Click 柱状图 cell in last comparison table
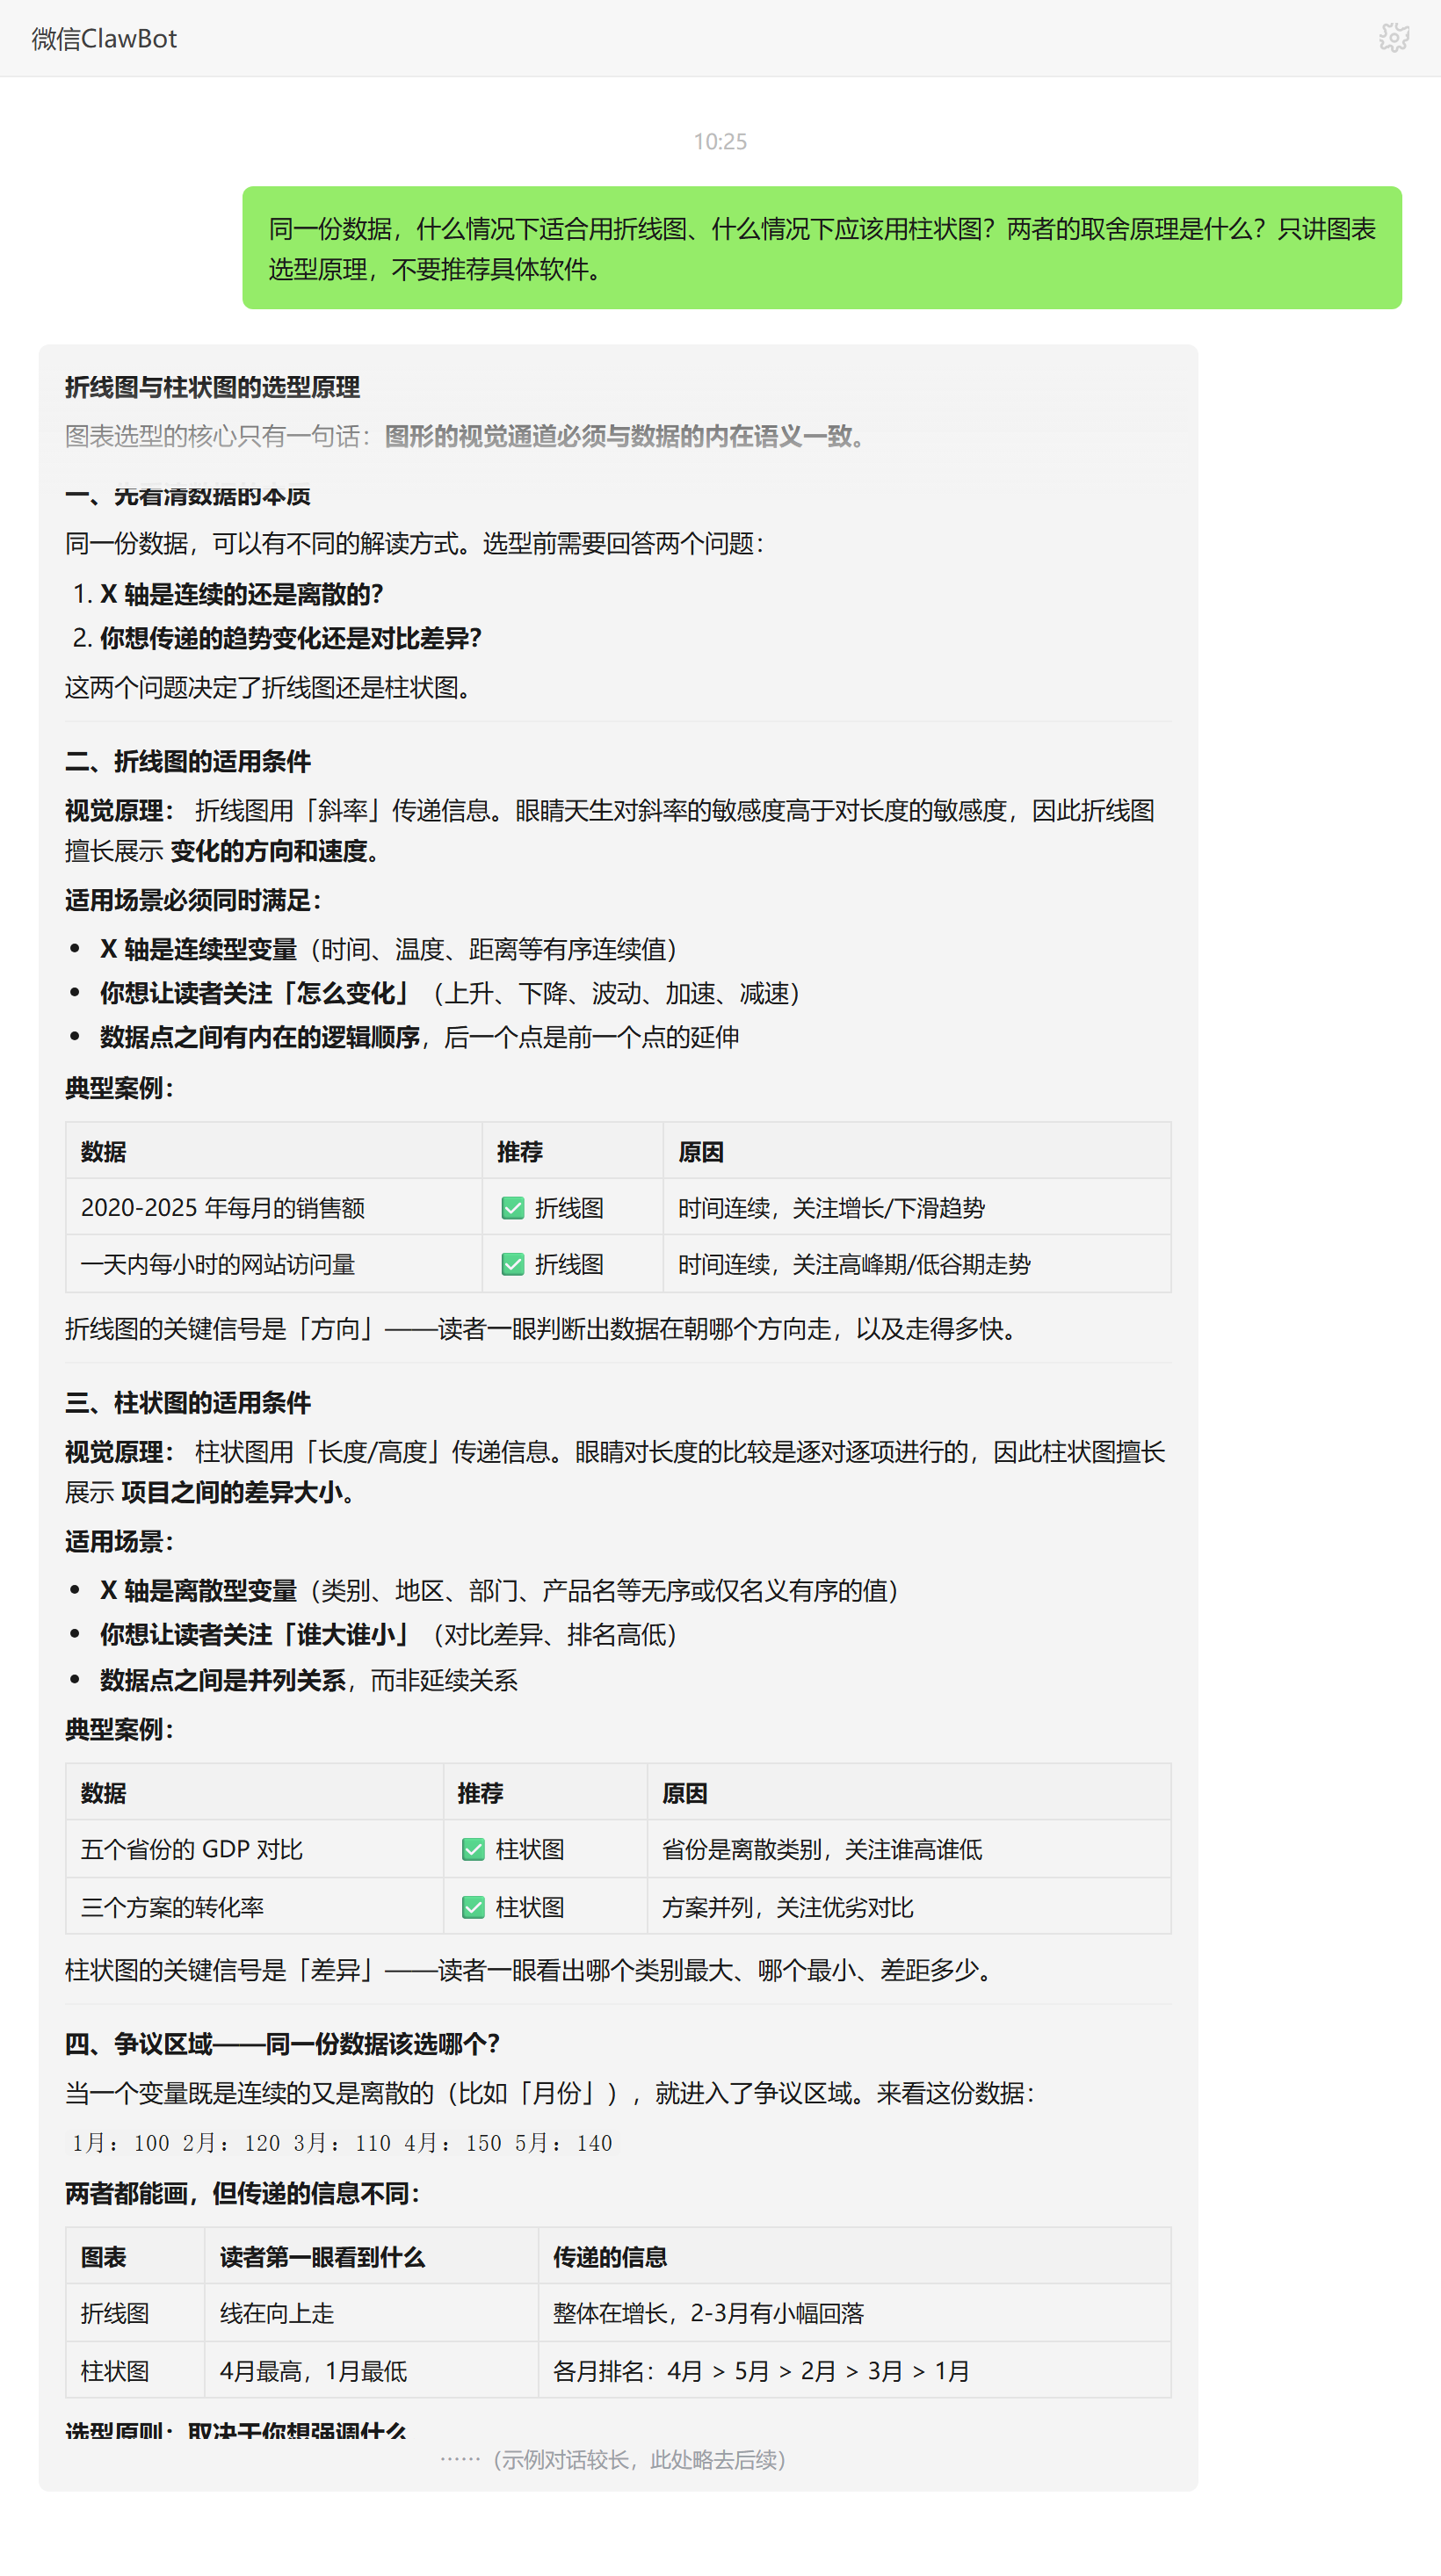This screenshot has height=2576, width=1441. [x=135, y=2371]
